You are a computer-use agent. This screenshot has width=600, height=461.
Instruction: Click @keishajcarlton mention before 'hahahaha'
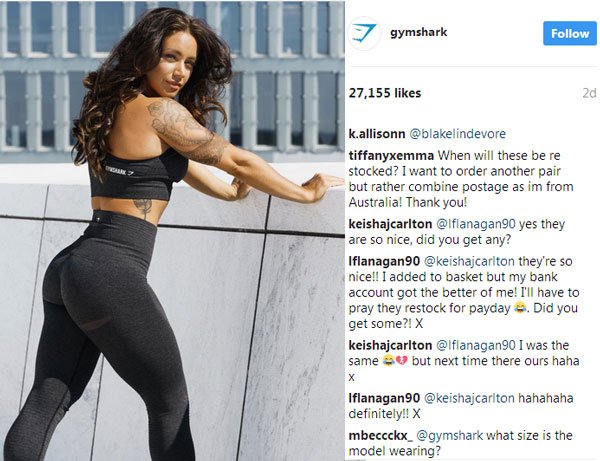(x=470, y=398)
